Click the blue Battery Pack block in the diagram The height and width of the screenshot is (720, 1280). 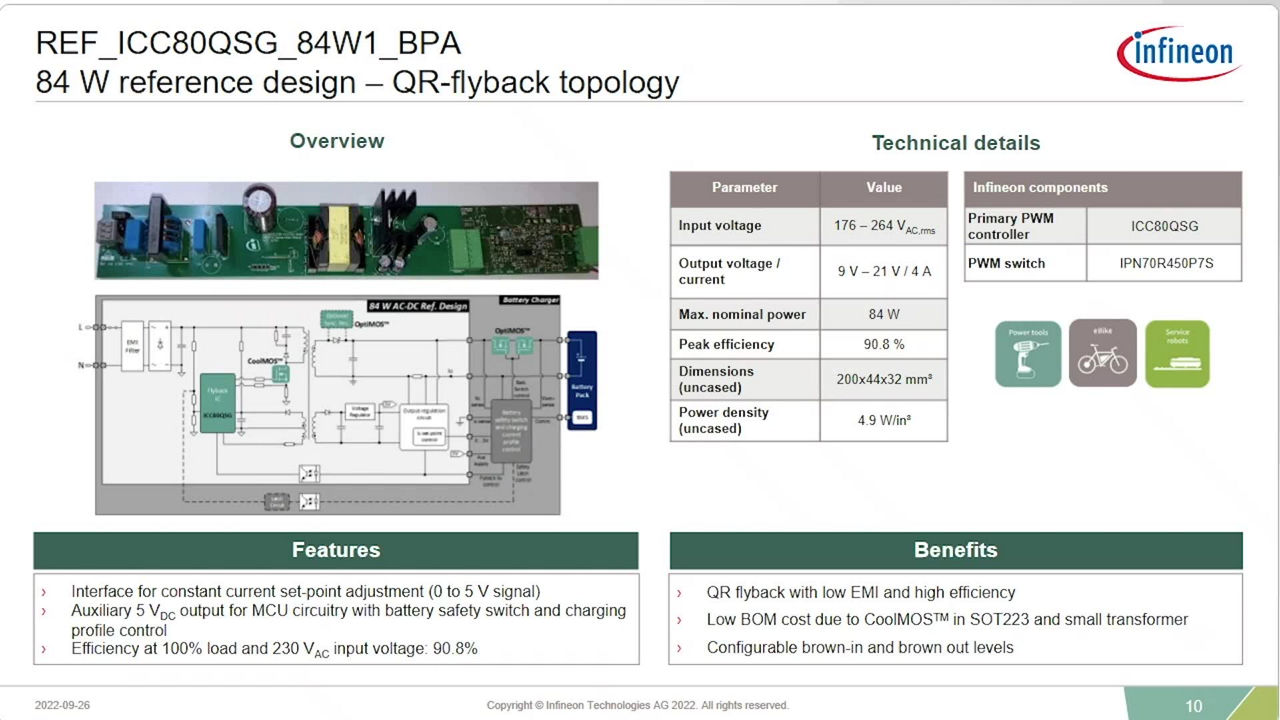pos(581,381)
